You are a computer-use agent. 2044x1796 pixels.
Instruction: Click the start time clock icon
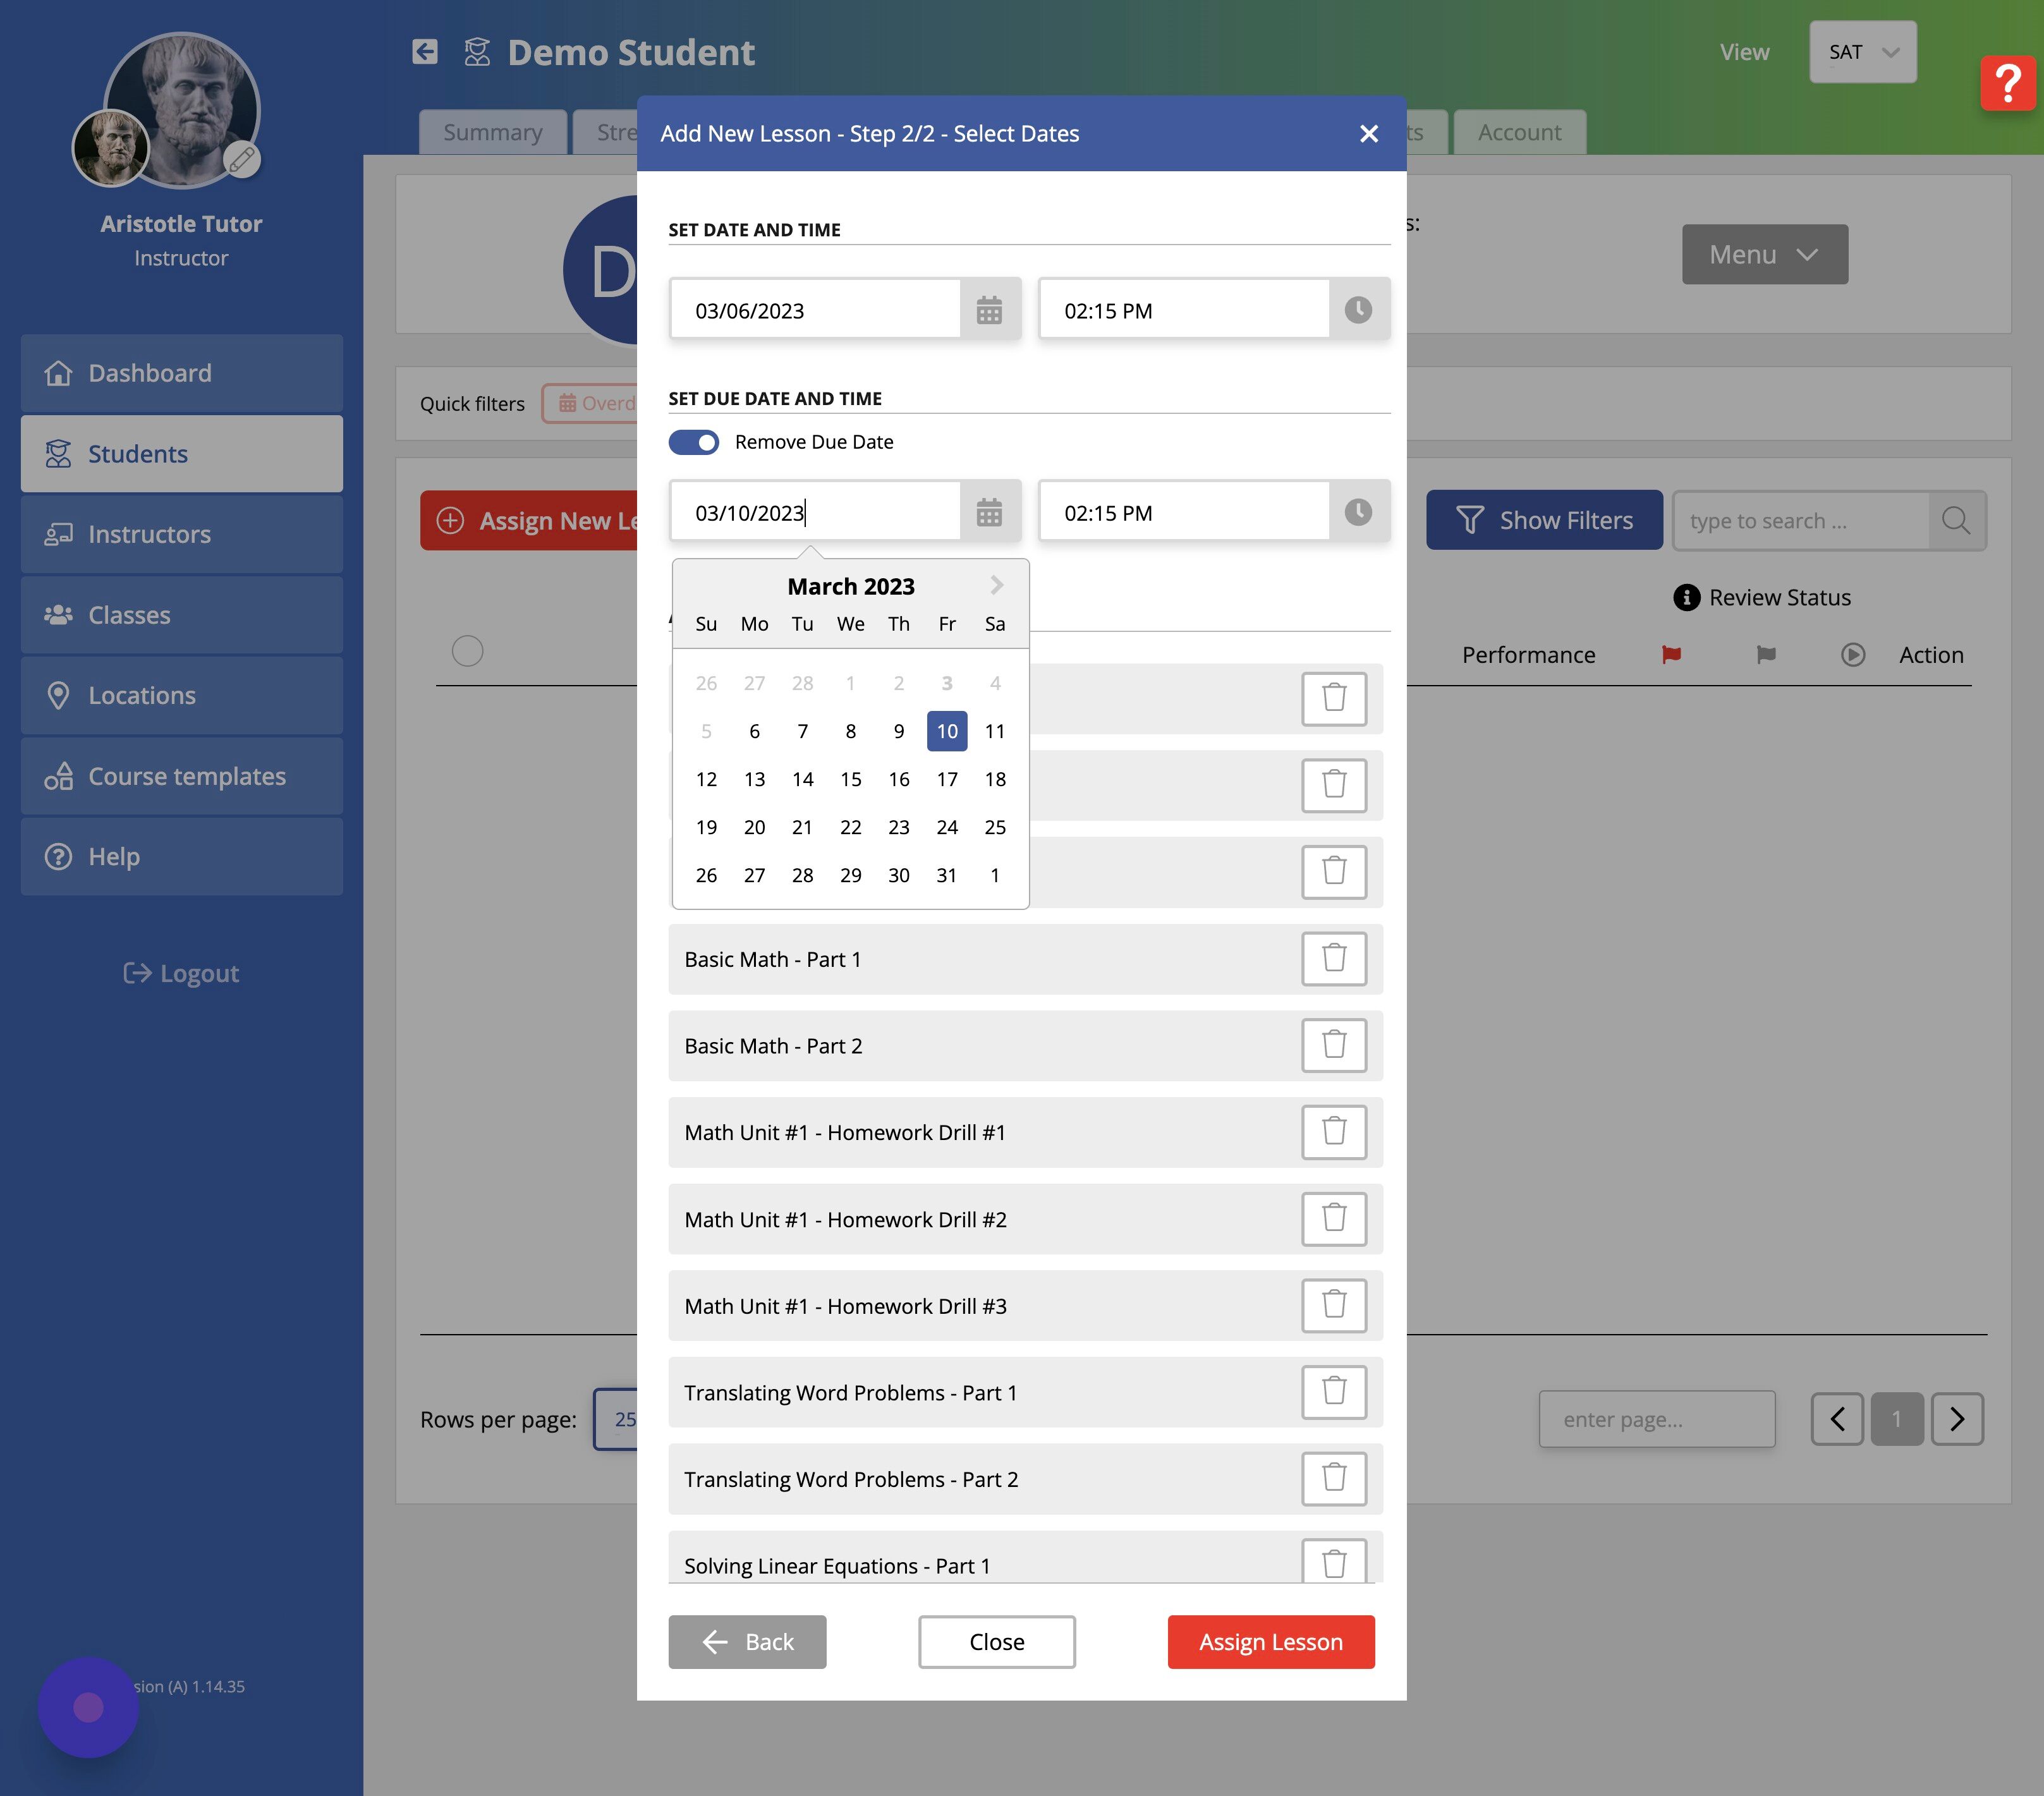tap(1357, 310)
